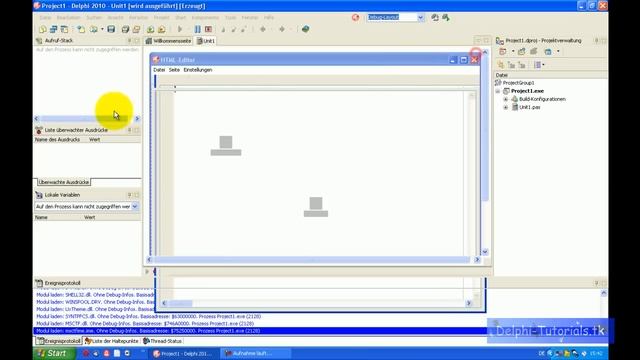The width and height of the screenshot is (640, 360).
Task: Click the Save All toolbar icon
Action: coord(125,29)
